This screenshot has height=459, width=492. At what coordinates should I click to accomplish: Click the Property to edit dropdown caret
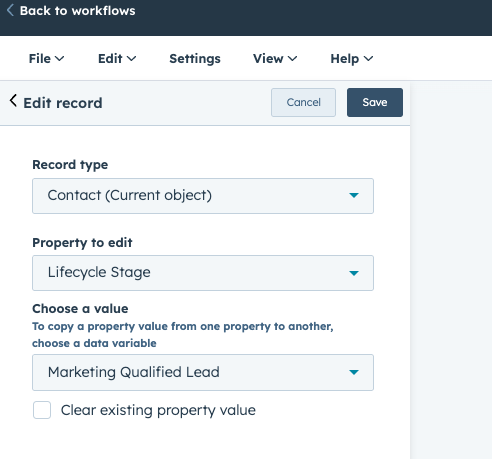354,273
